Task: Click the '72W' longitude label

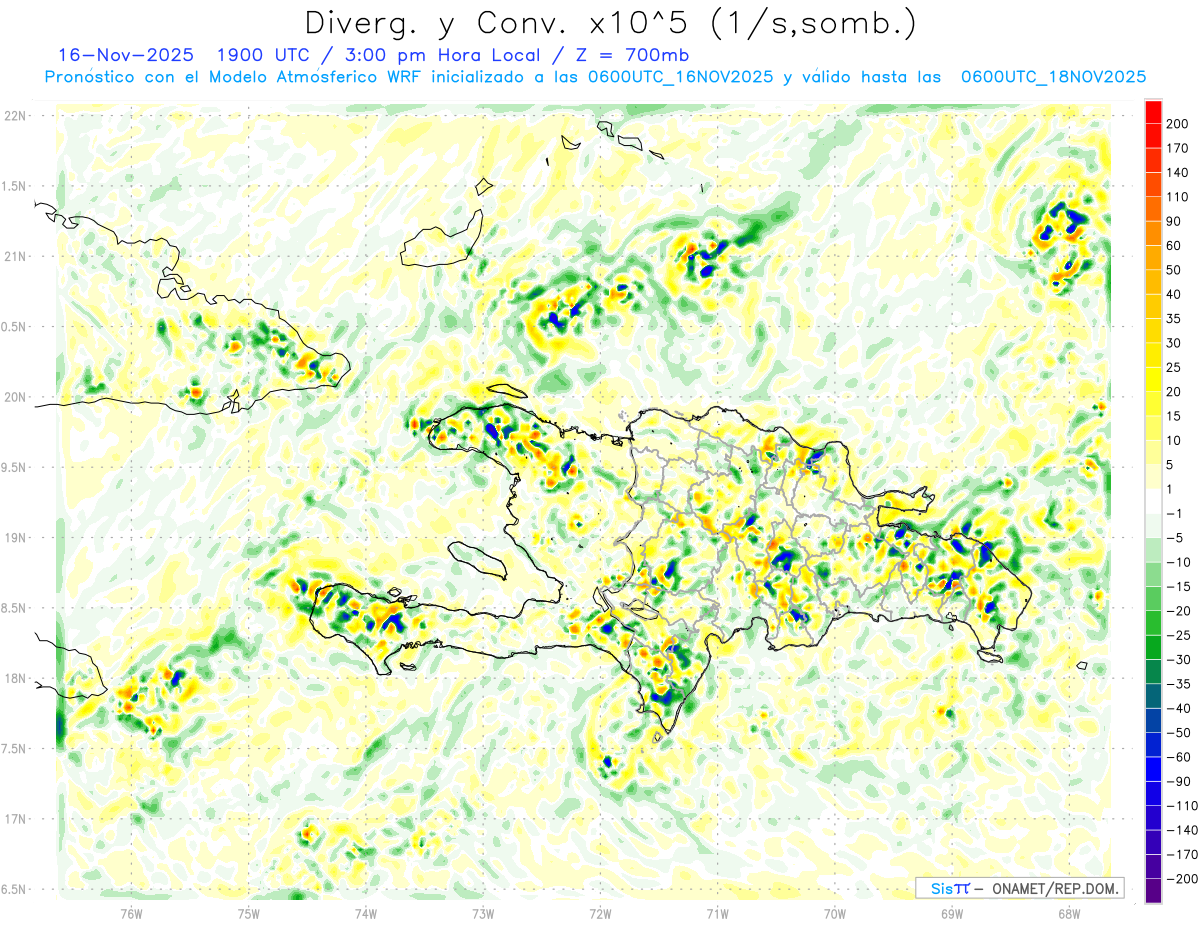Action: [600, 913]
